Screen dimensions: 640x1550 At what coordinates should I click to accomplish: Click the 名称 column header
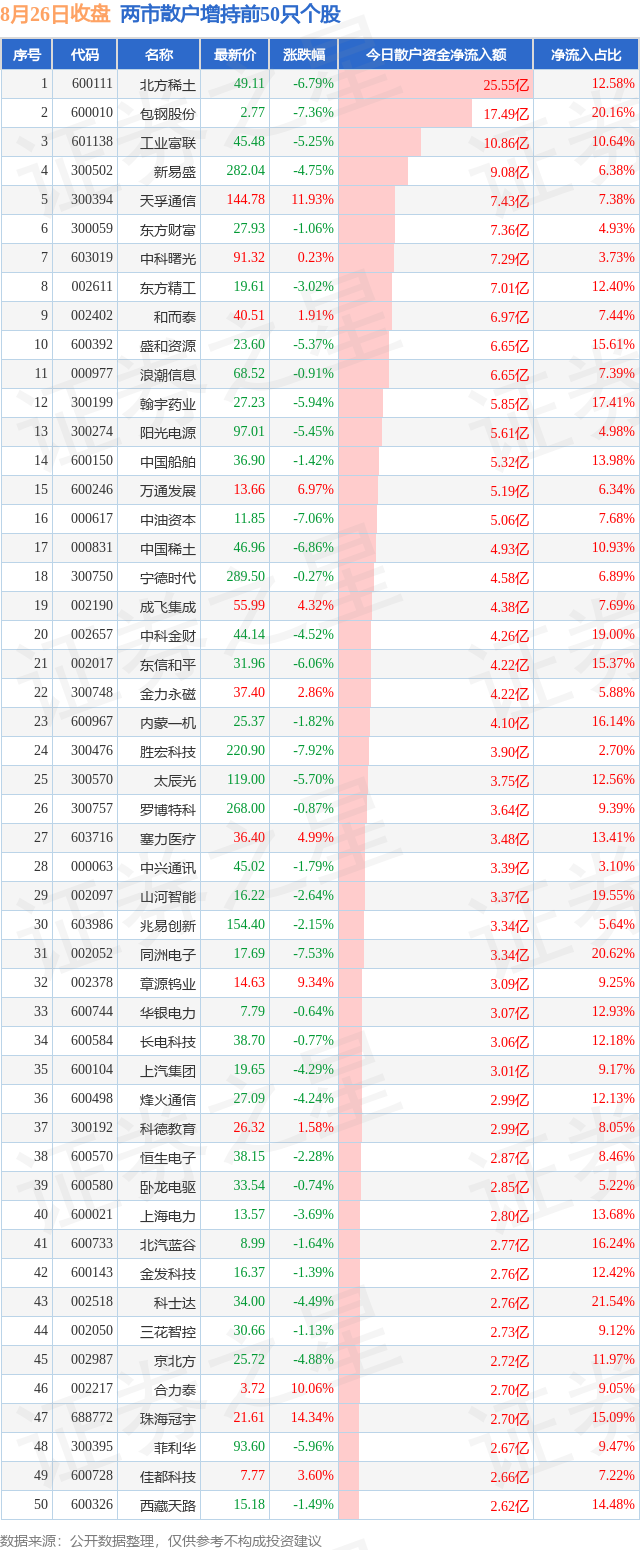coord(158,55)
